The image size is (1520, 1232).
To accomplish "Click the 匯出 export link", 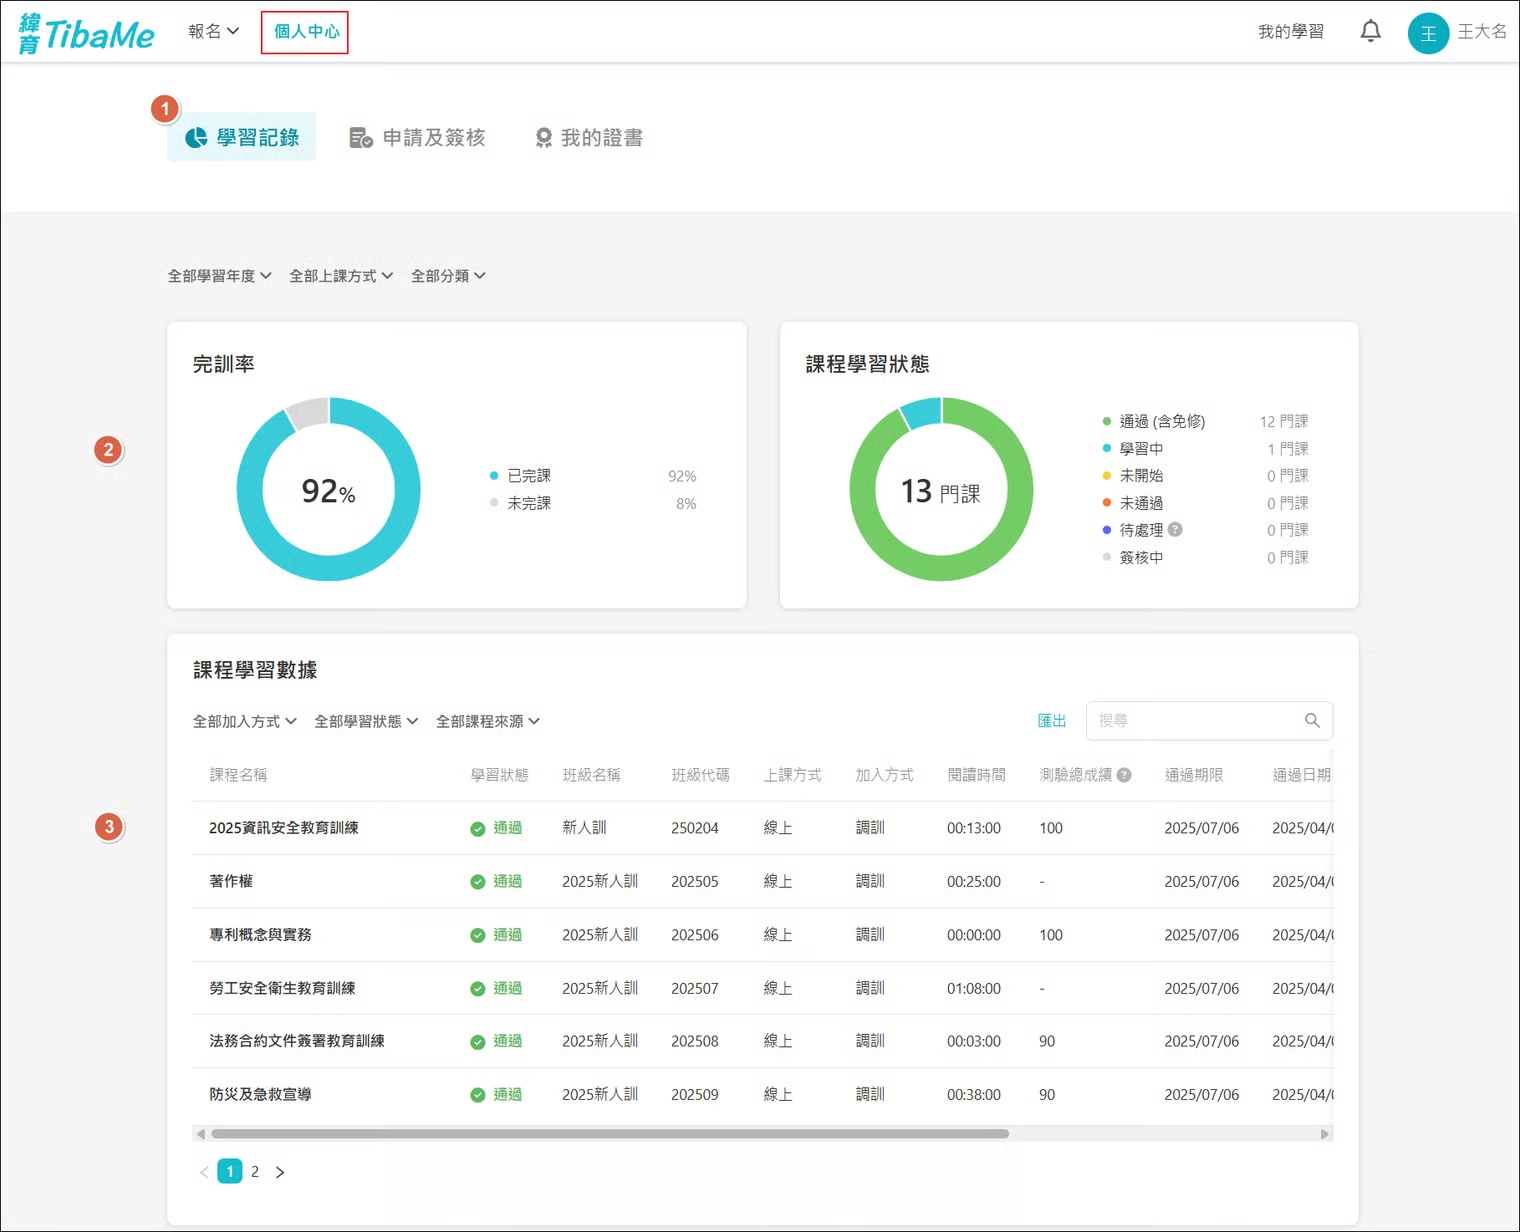I will point(1051,721).
